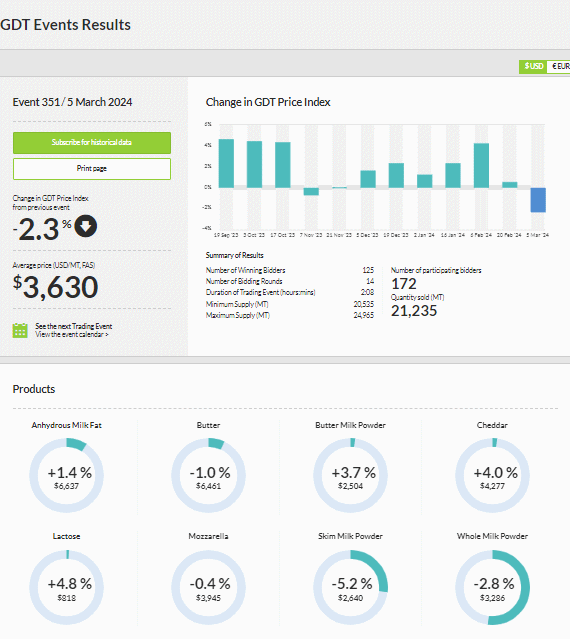
Task: Click the Whole Milk Powder label
Action: click(x=492, y=536)
